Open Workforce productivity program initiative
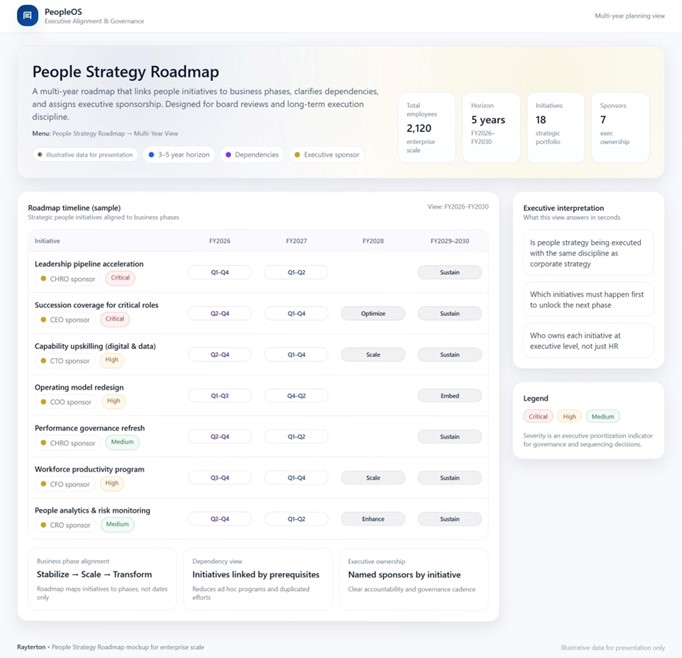This screenshot has width=682, height=658. pos(90,469)
